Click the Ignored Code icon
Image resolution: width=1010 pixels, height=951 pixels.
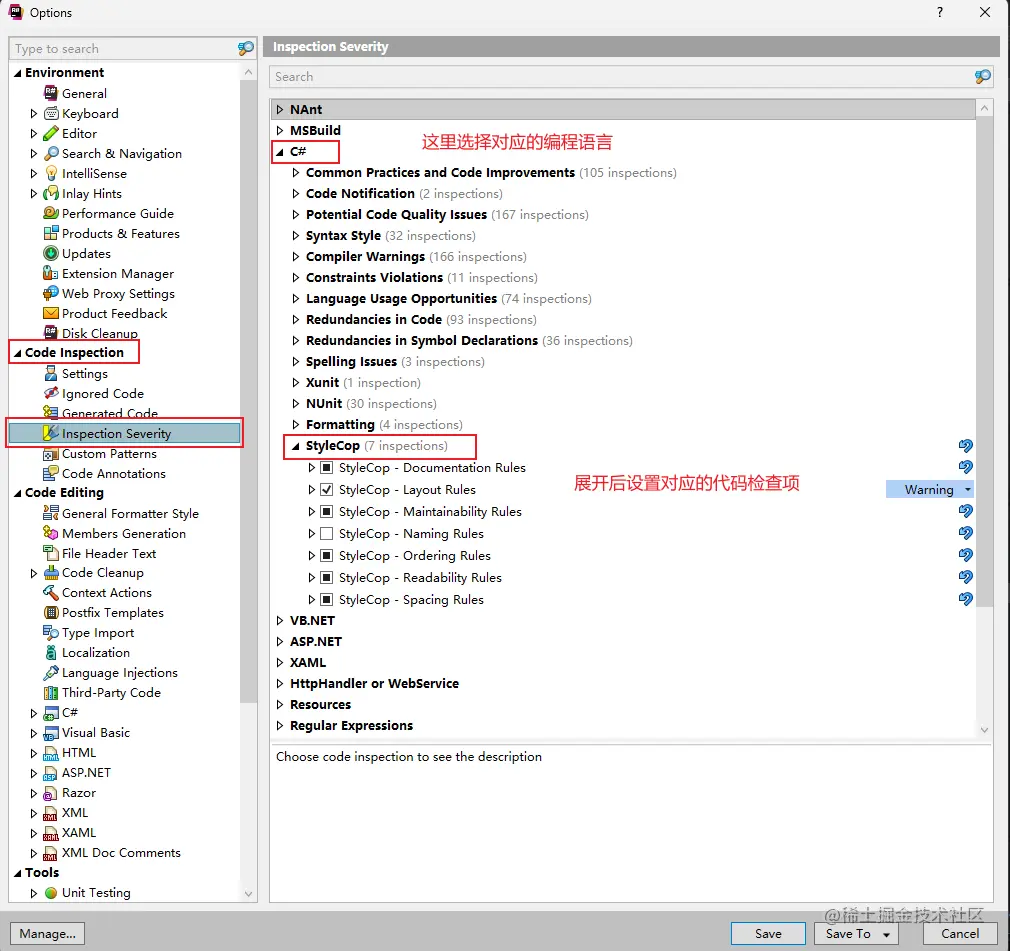(51, 393)
